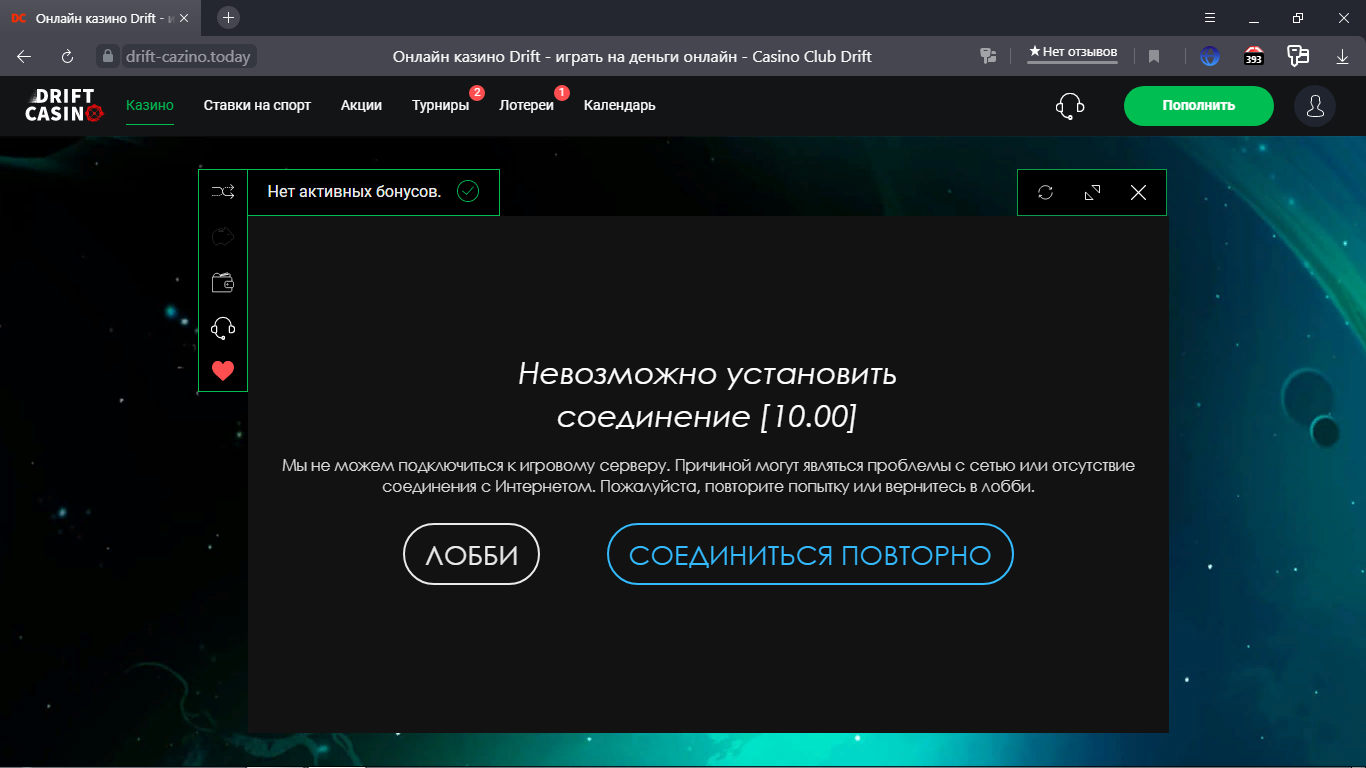Open support chat headset icon in header
Viewport: 1366px width, 768px height.
(1070, 106)
